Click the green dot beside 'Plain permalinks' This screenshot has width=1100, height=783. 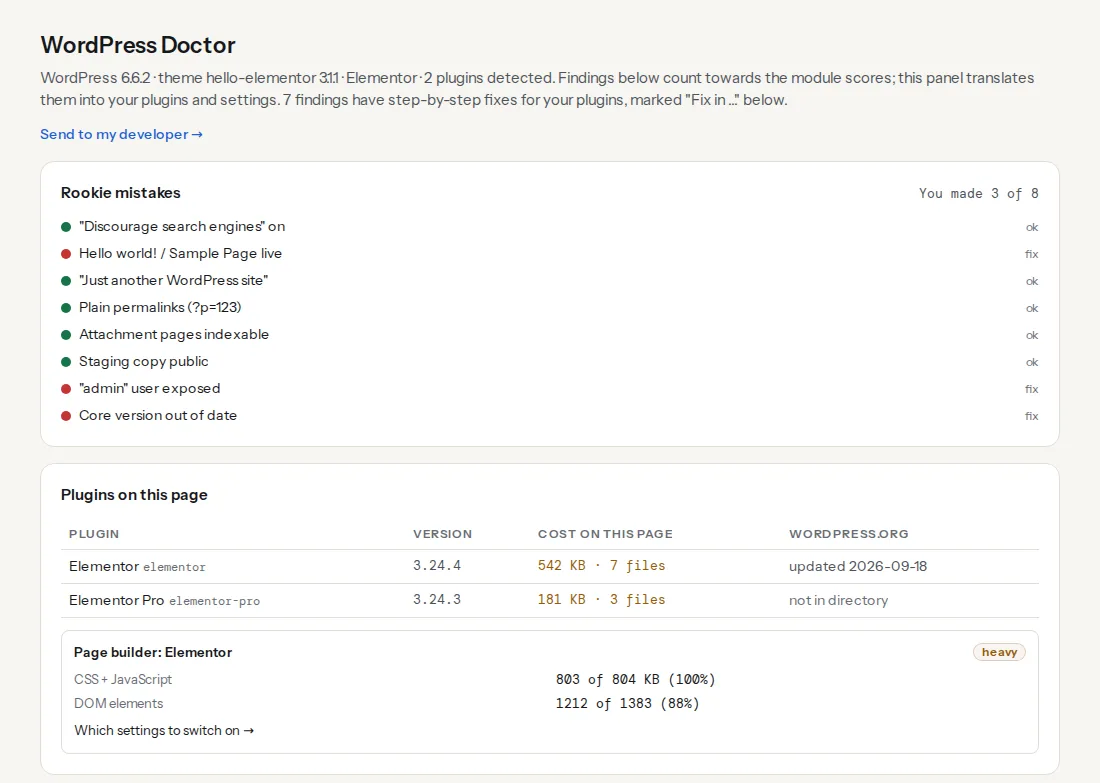pyautogui.click(x=66, y=308)
